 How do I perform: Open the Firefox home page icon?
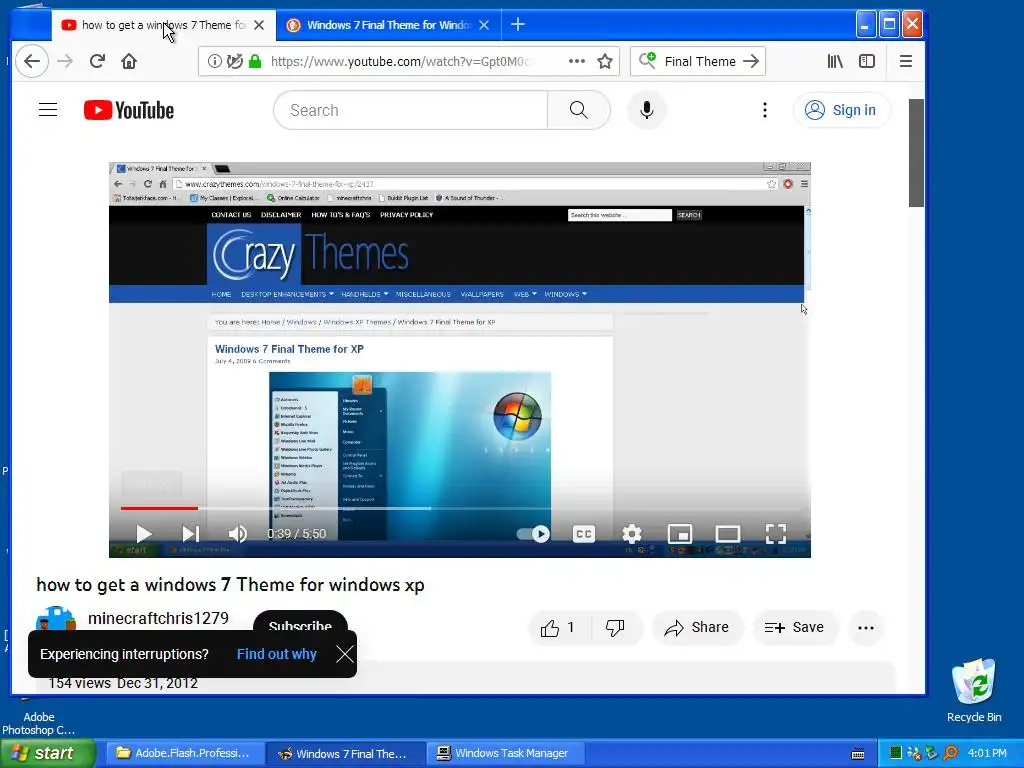click(129, 61)
